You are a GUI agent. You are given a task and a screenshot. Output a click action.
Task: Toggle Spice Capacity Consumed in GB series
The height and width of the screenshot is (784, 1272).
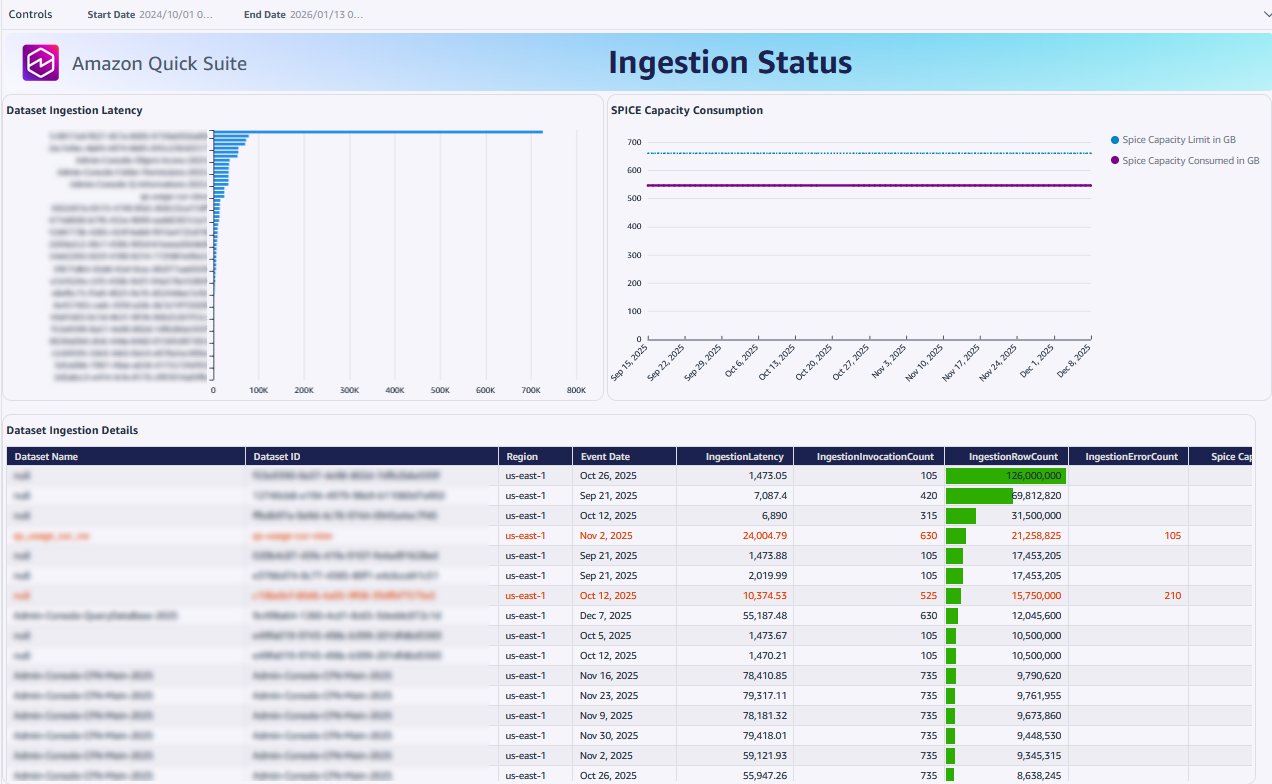(x=1190, y=160)
